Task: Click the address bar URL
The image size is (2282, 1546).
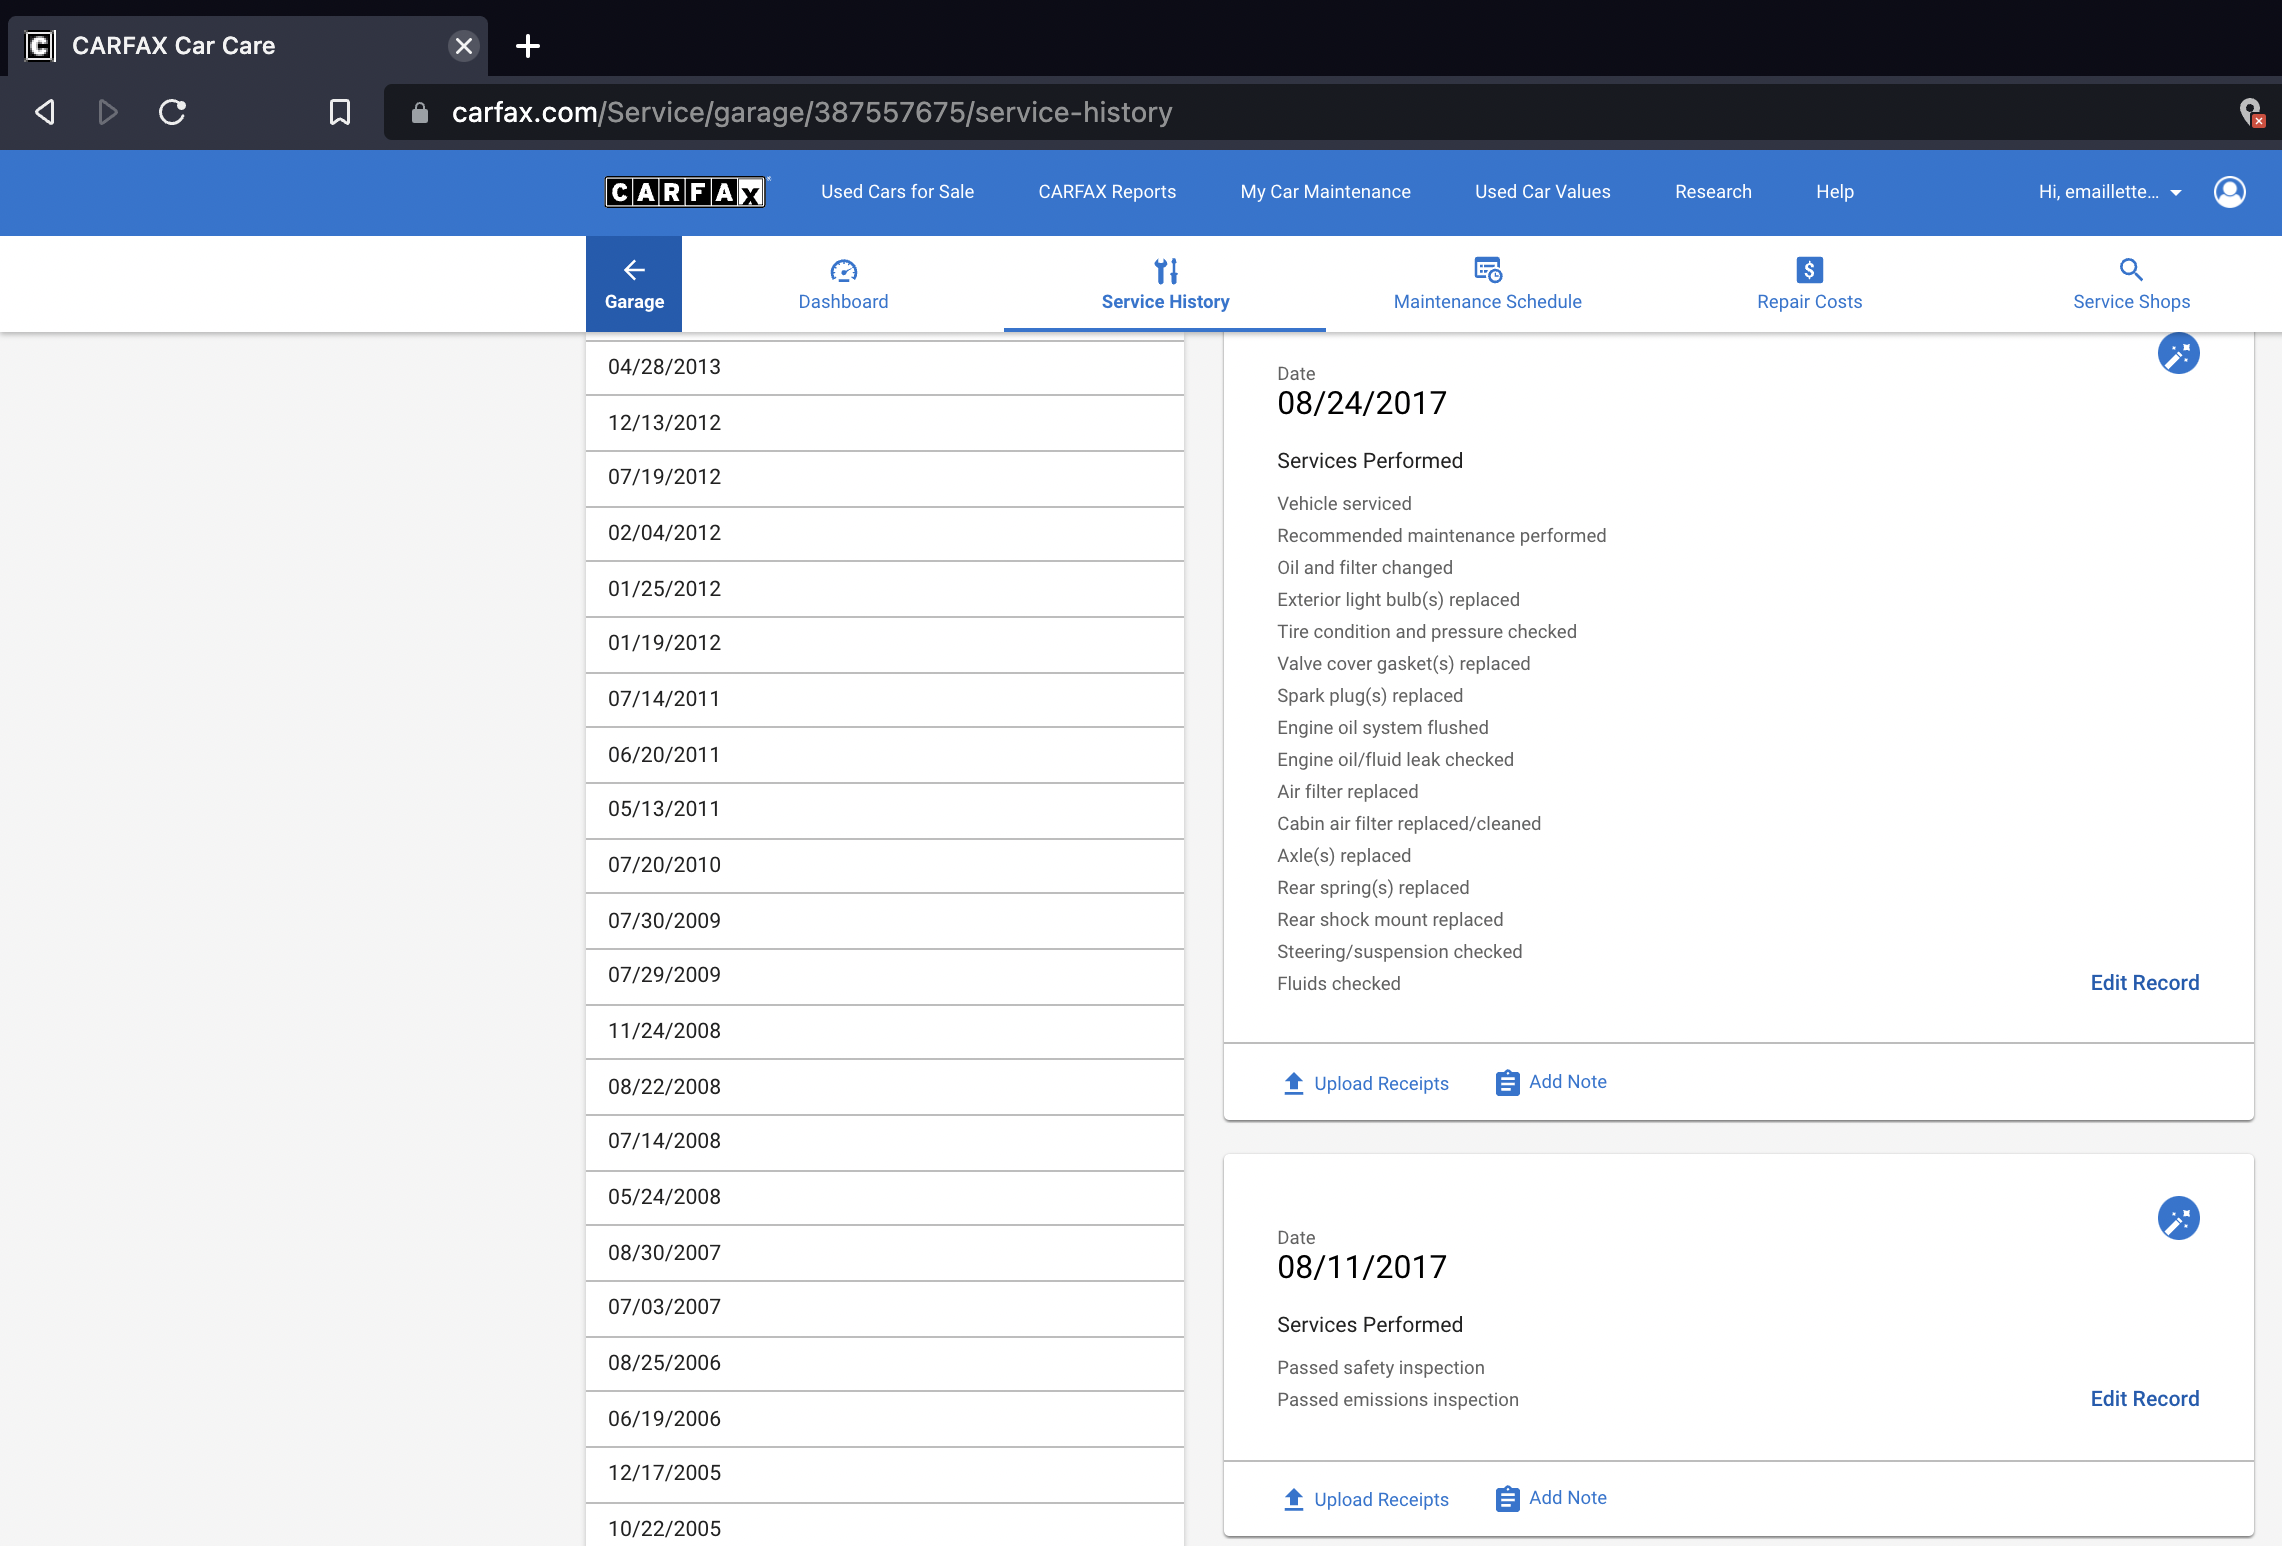Action: 812,112
